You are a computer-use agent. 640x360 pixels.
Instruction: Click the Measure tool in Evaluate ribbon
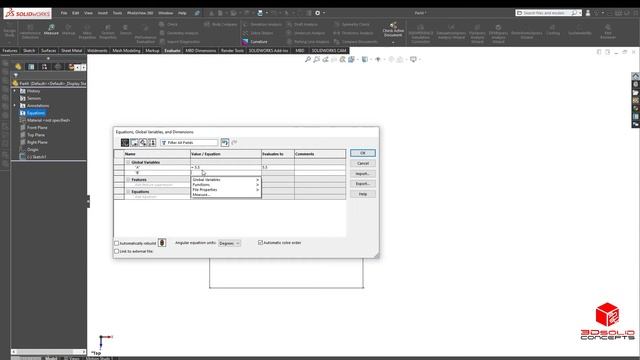click(51, 30)
